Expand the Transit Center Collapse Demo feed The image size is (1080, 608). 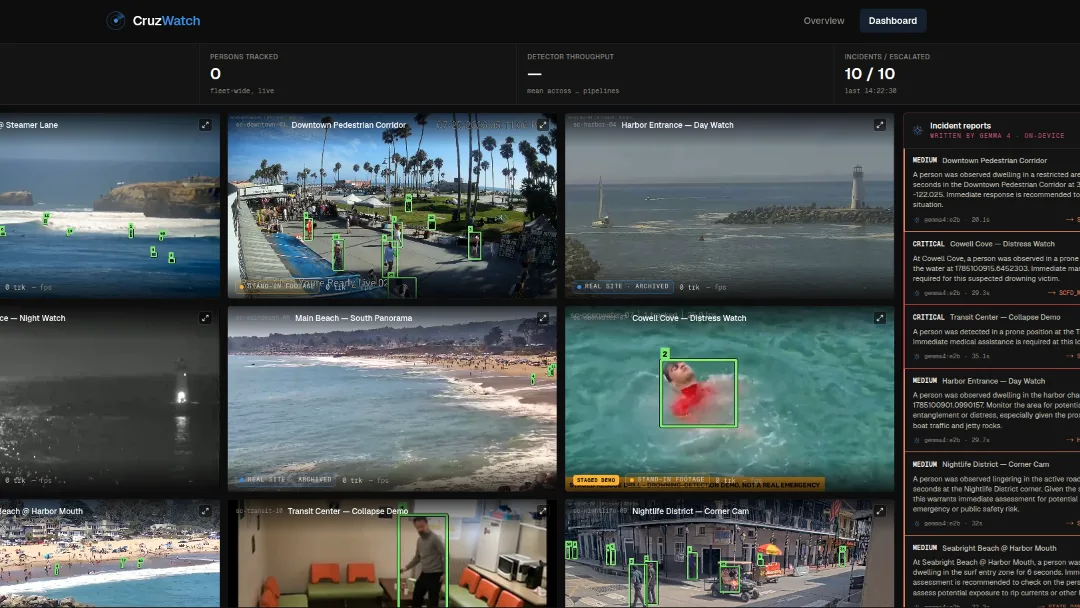[x=543, y=511]
